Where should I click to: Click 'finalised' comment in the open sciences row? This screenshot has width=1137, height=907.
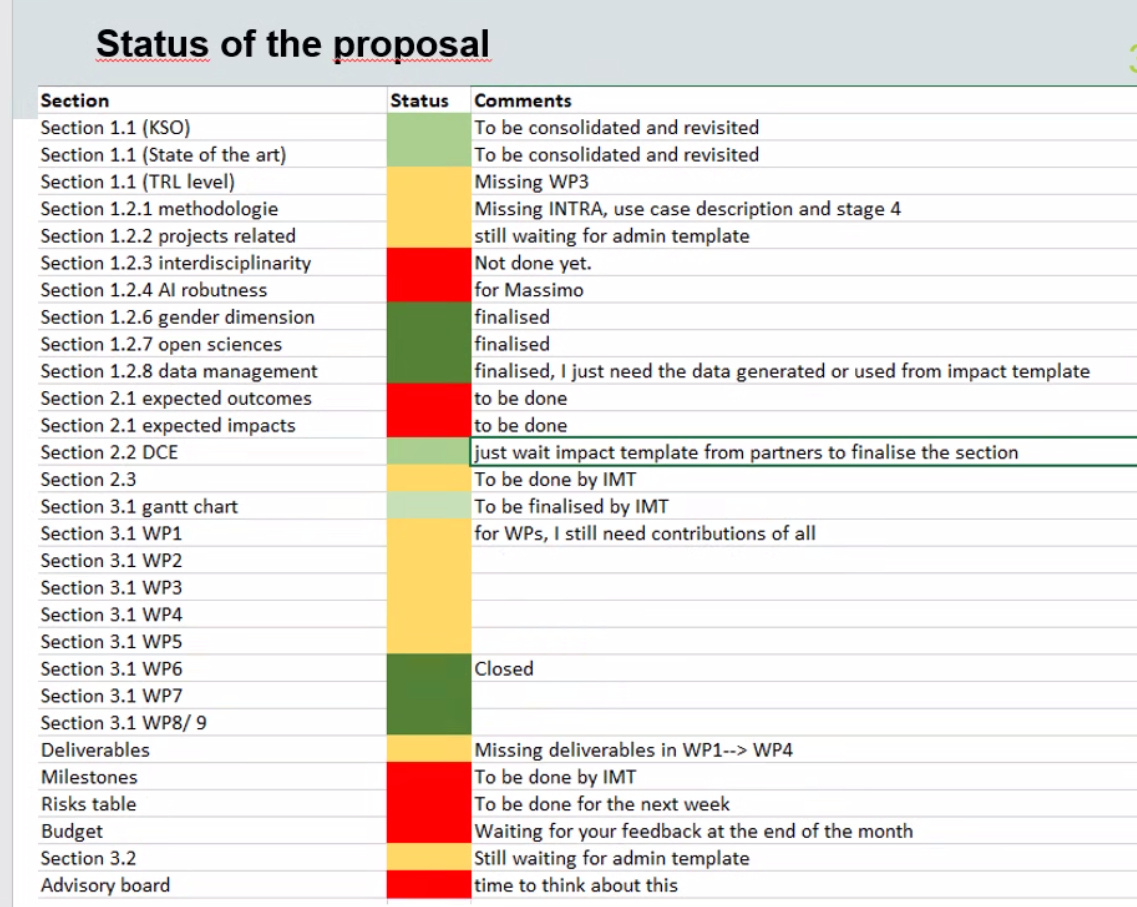click(x=512, y=344)
